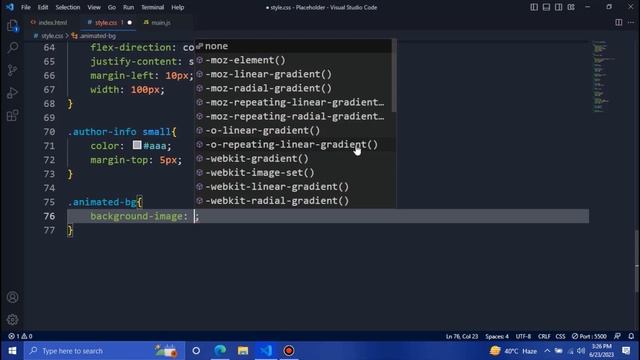
Task: Open the Manage gear icon
Action: (x=13, y=320)
